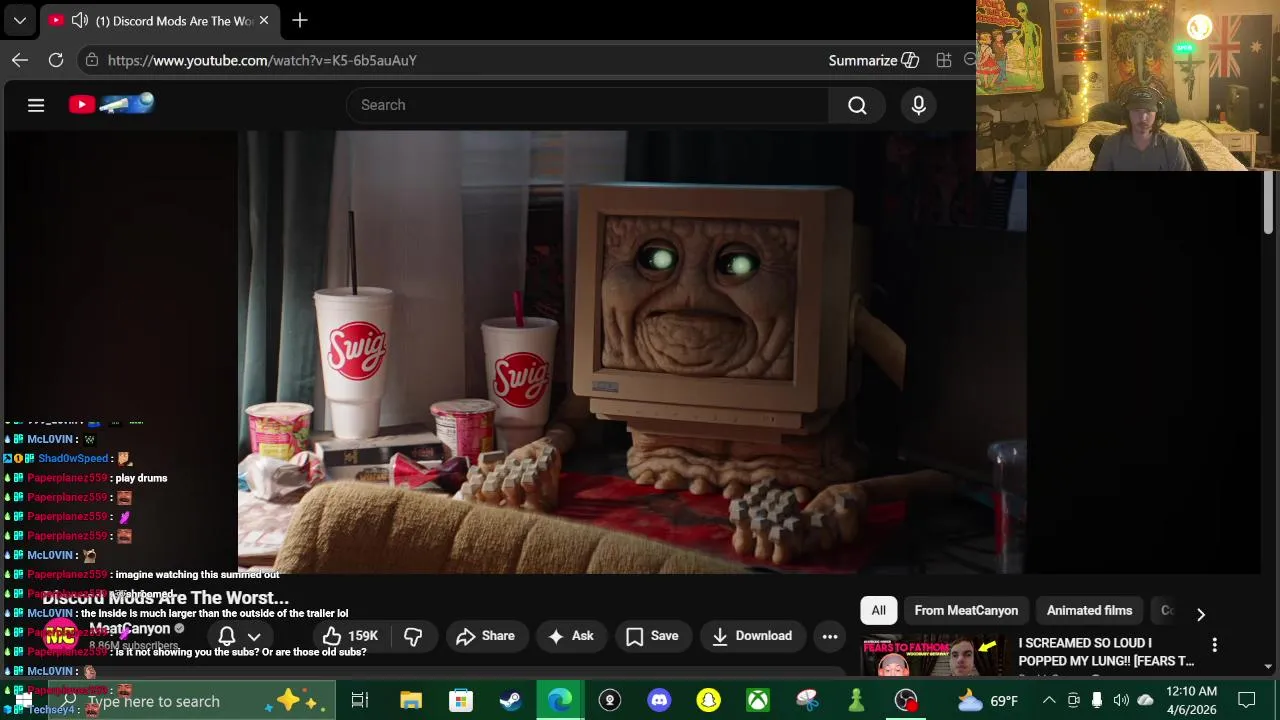This screenshot has height=720, width=1280.
Task: Go to YouTube home via logo
Action: 111,104
